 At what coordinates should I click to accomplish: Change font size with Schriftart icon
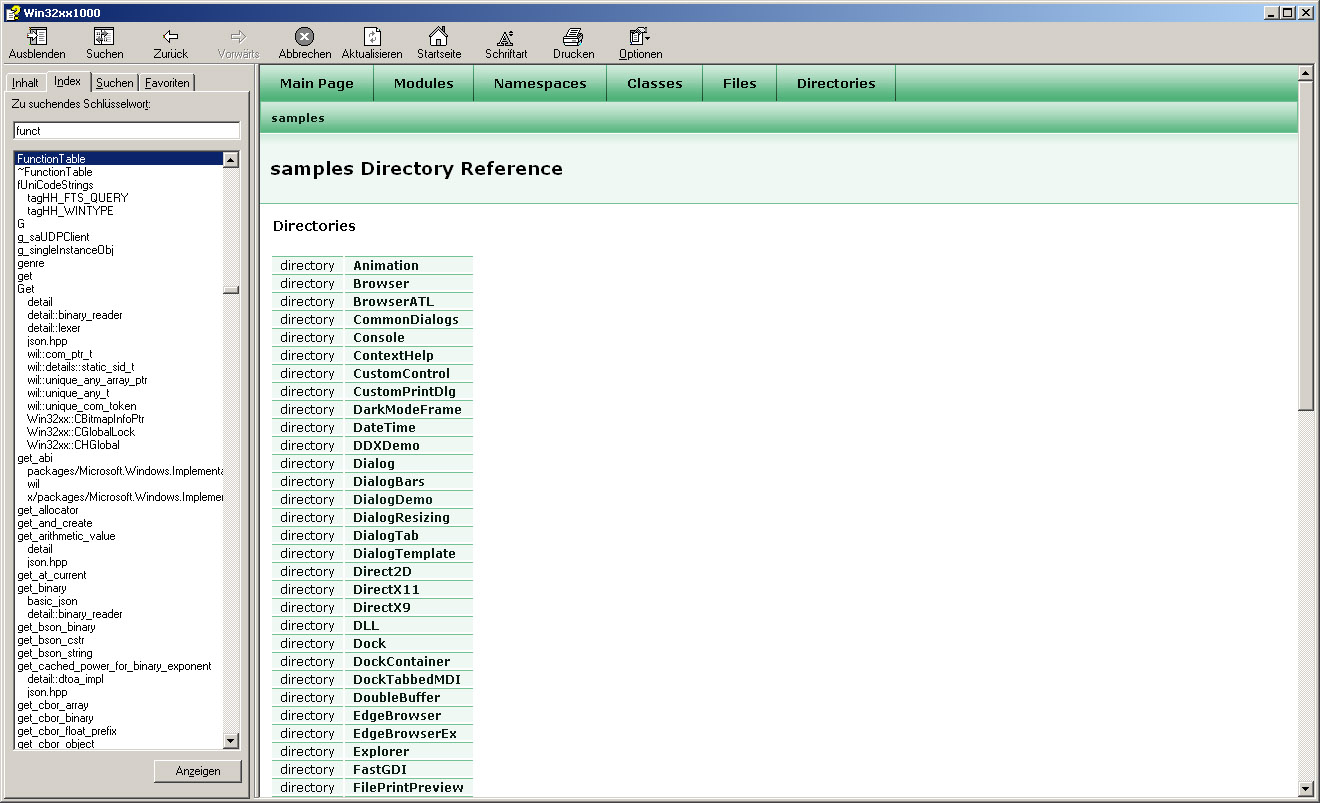[x=505, y=37]
